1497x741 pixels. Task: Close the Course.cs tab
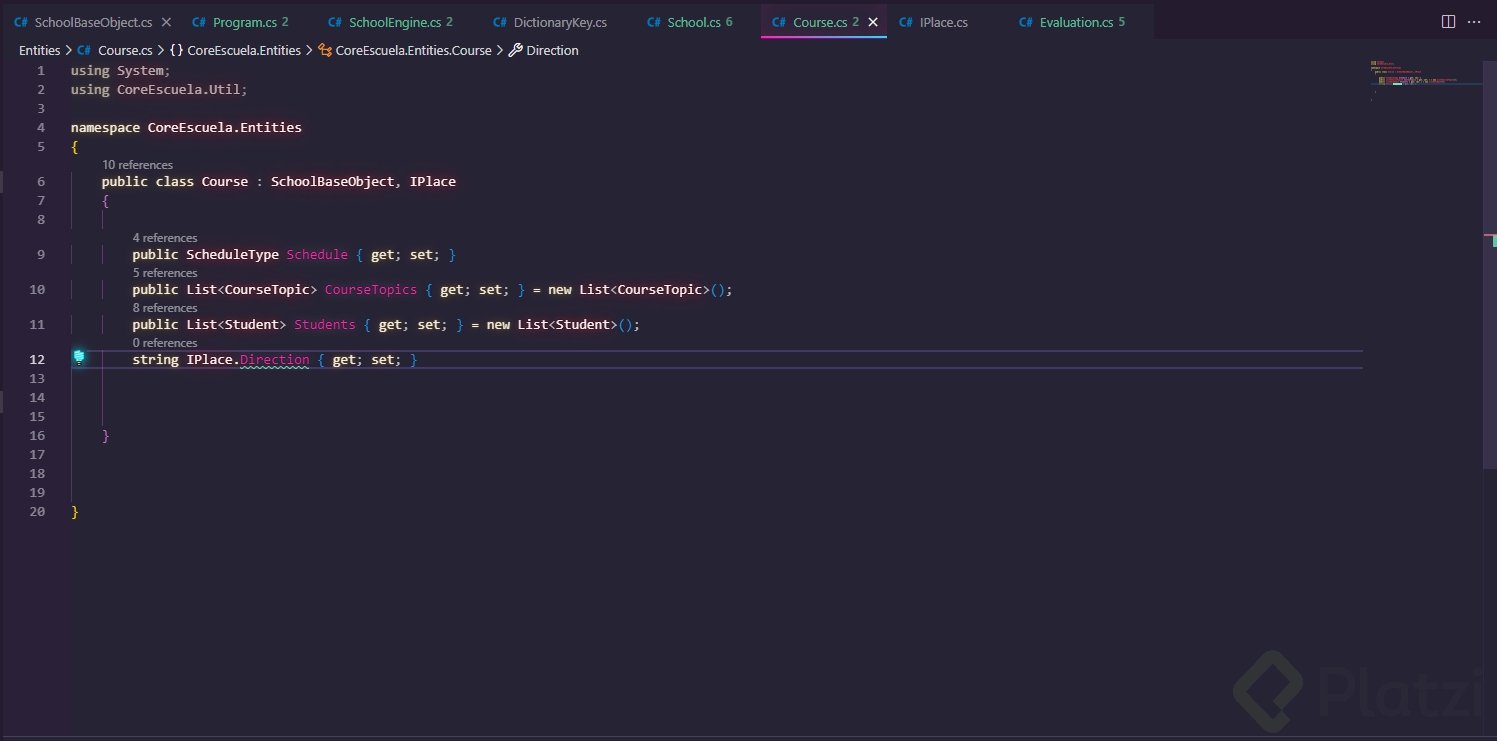(x=873, y=22)
